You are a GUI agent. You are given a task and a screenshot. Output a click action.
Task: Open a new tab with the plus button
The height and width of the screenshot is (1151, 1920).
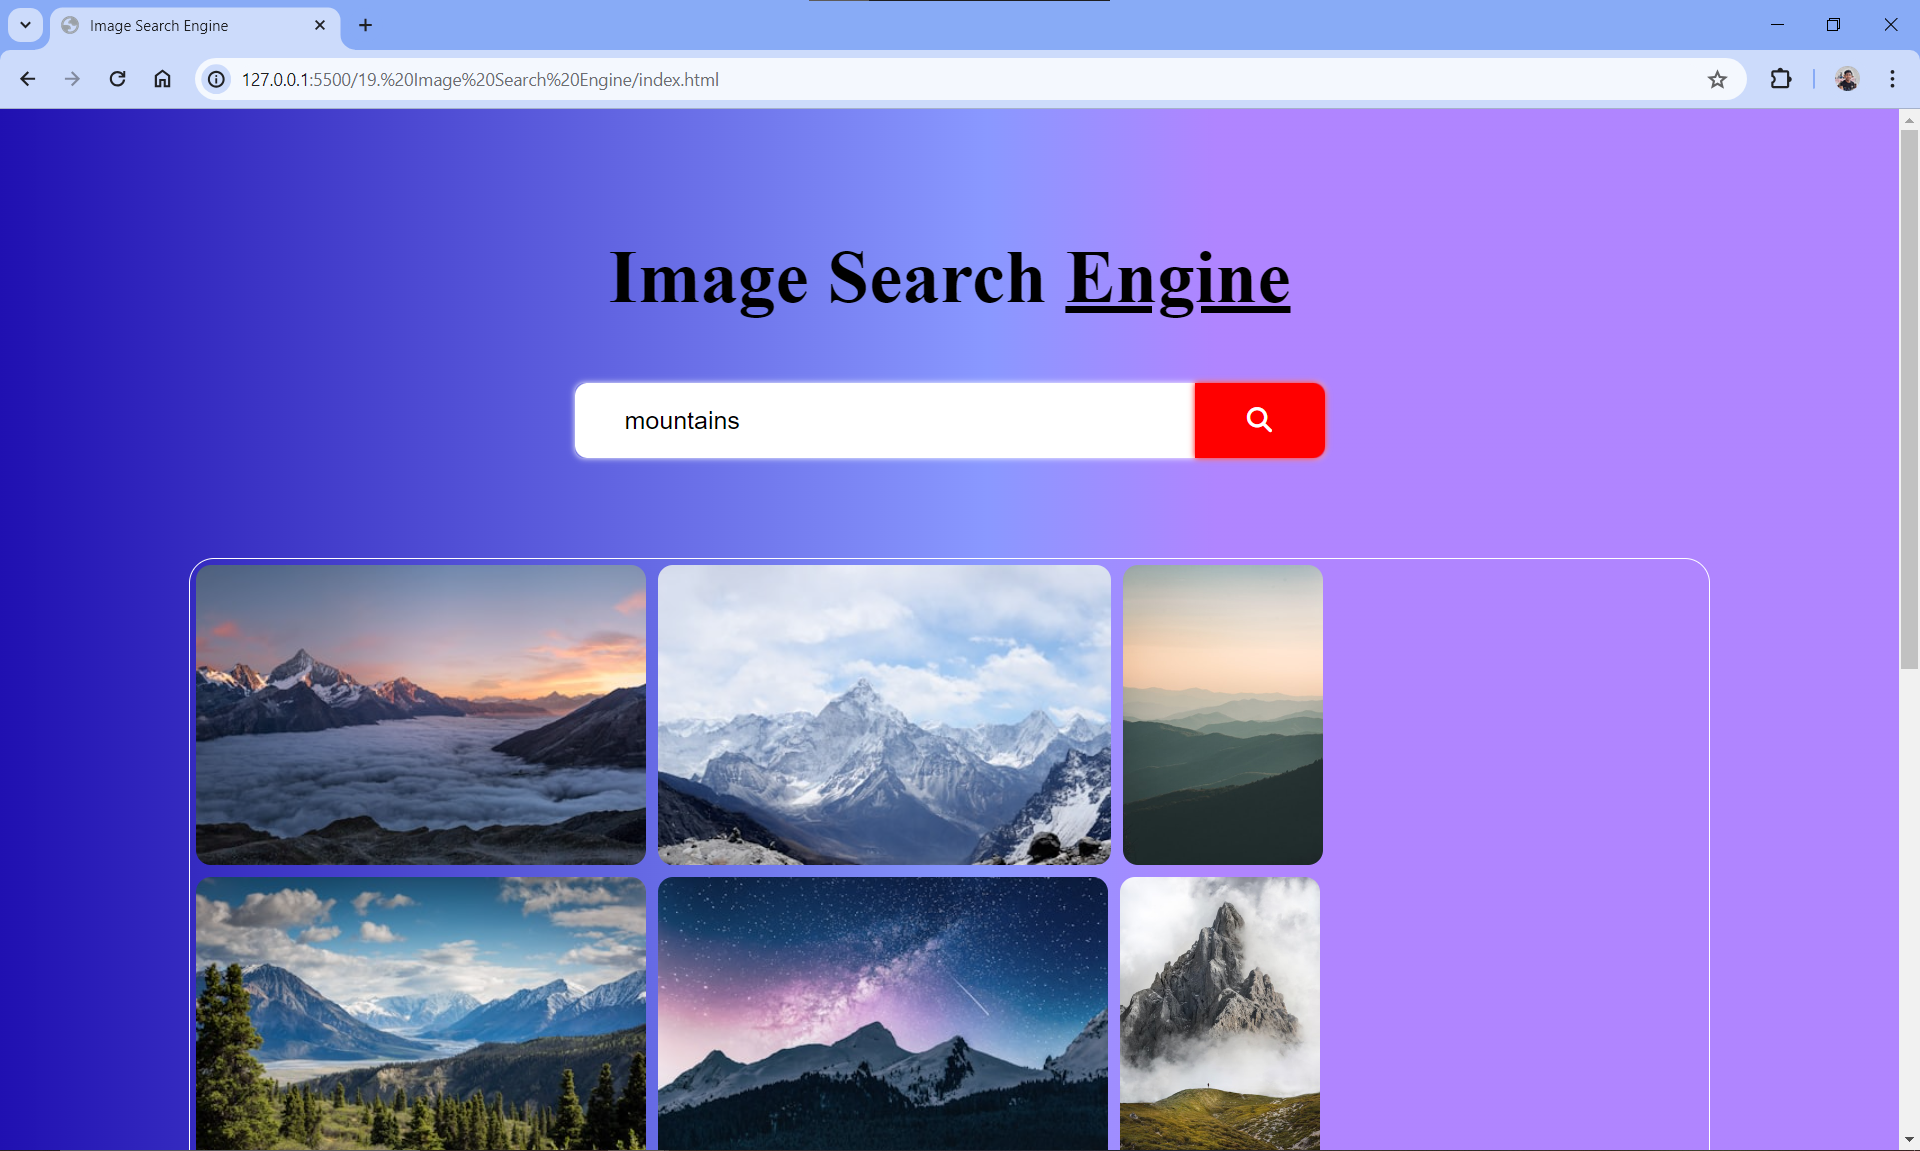365,25
